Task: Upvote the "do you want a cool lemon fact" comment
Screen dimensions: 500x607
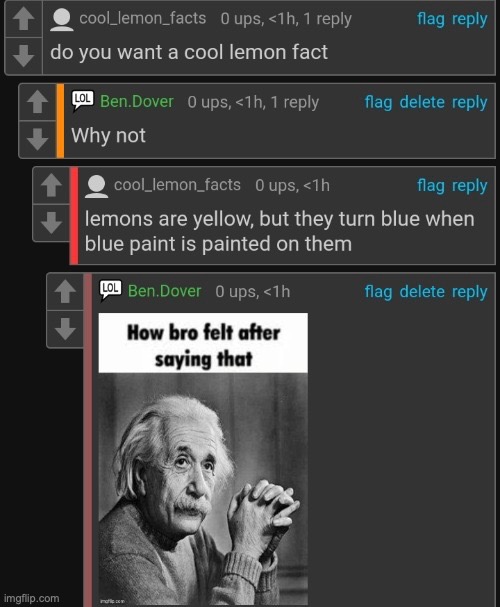Action: tap(24, 19)
